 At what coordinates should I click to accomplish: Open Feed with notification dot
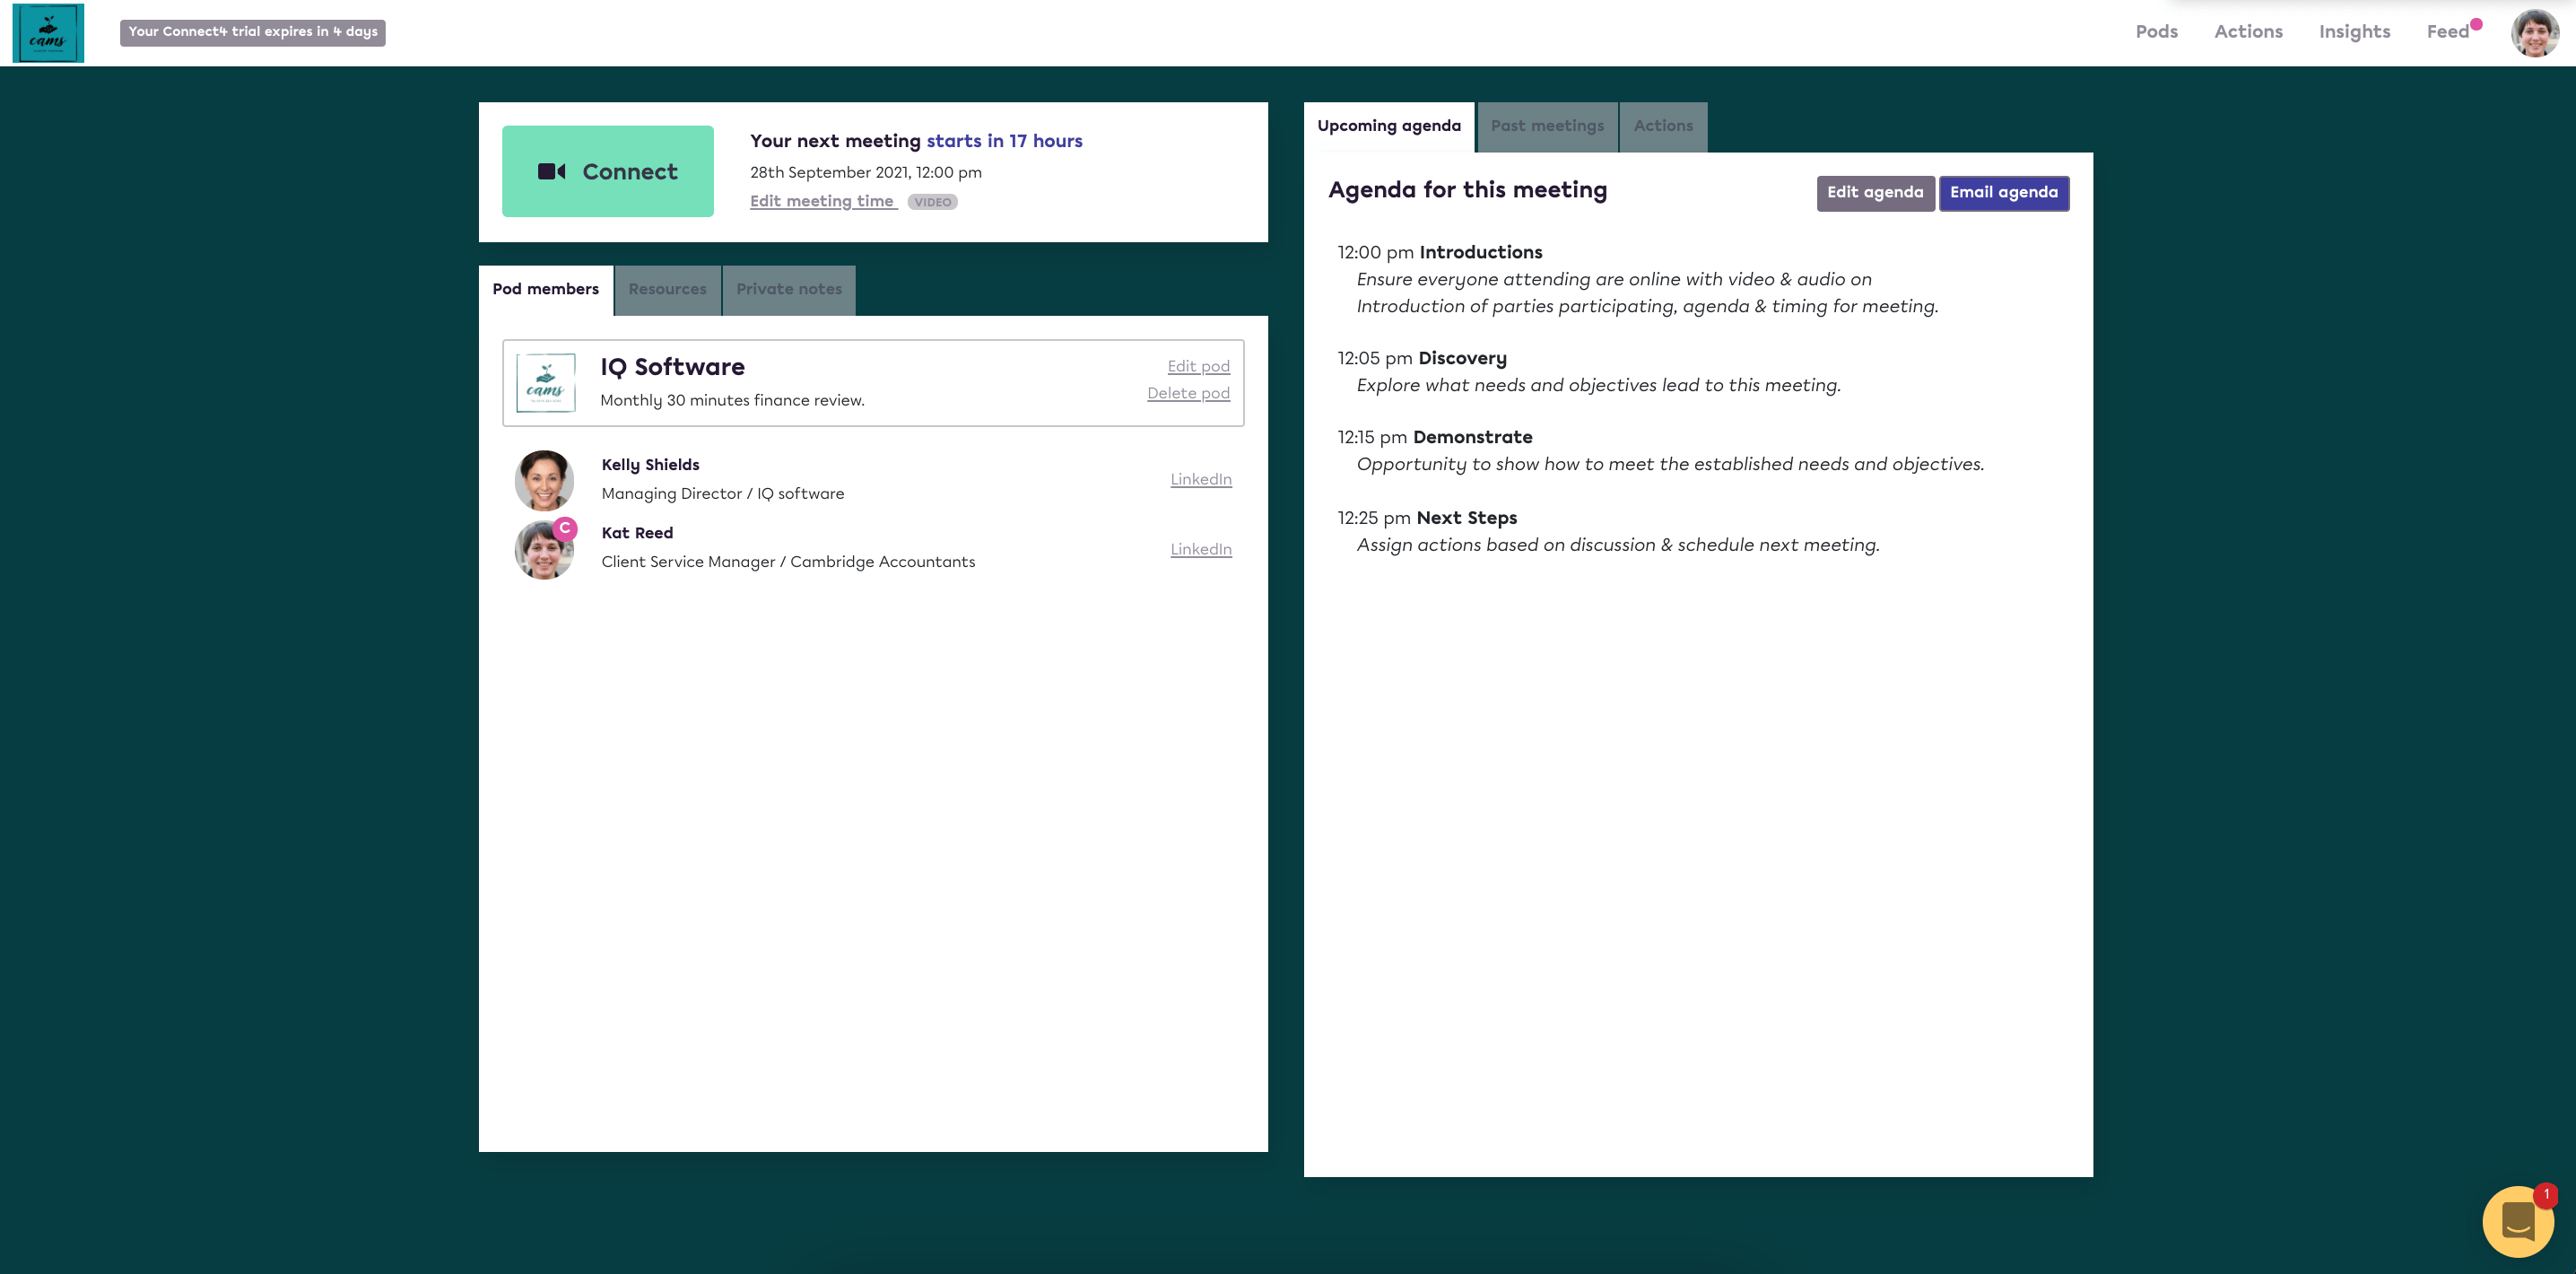2447,32
